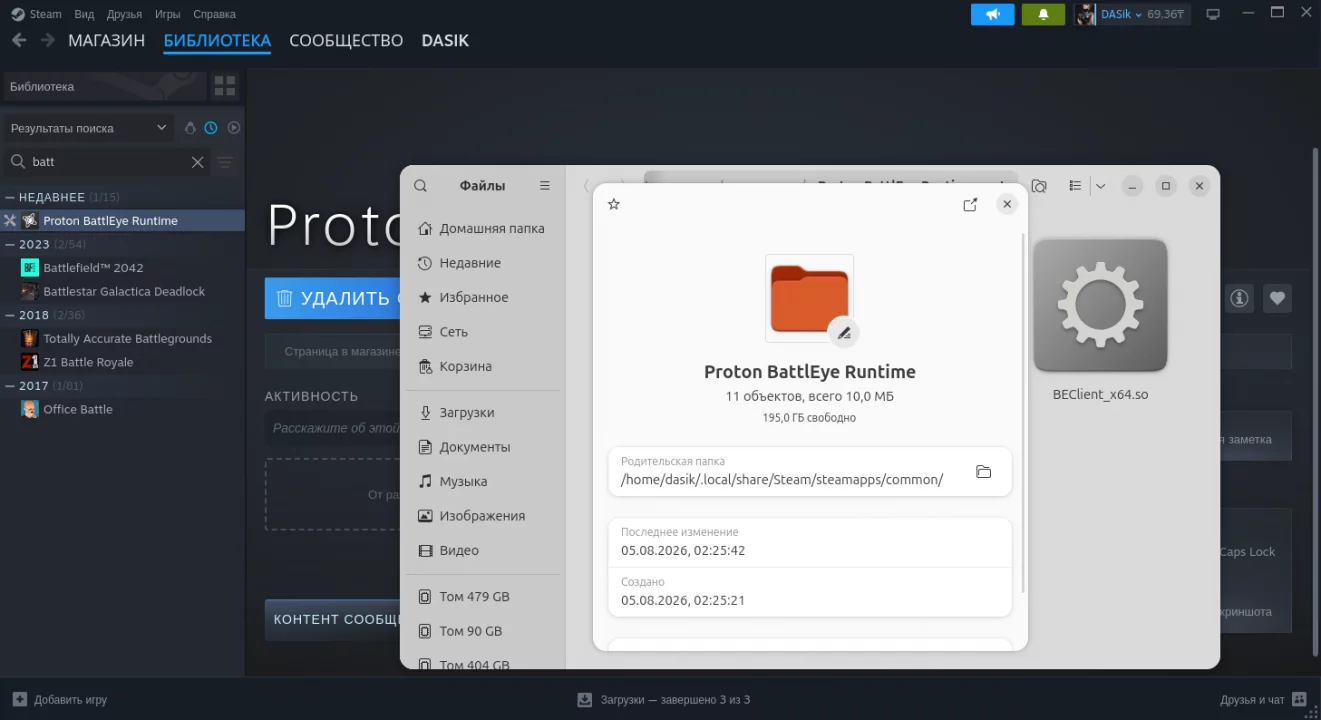Open the Игры menu

(167, 14)
